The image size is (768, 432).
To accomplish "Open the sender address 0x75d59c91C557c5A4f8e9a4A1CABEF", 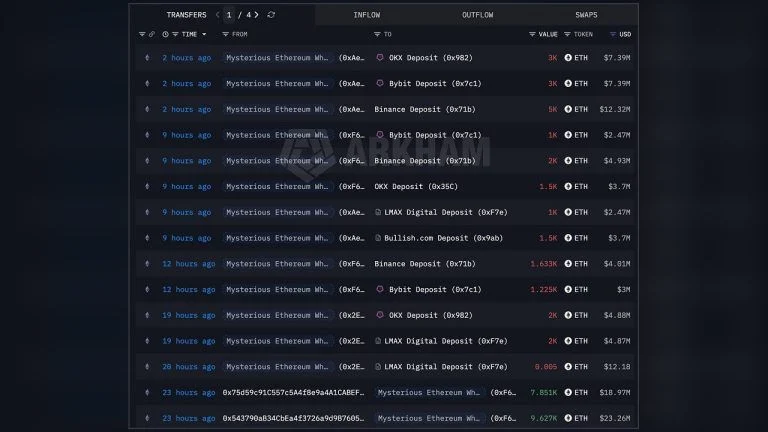I will 293,392.
